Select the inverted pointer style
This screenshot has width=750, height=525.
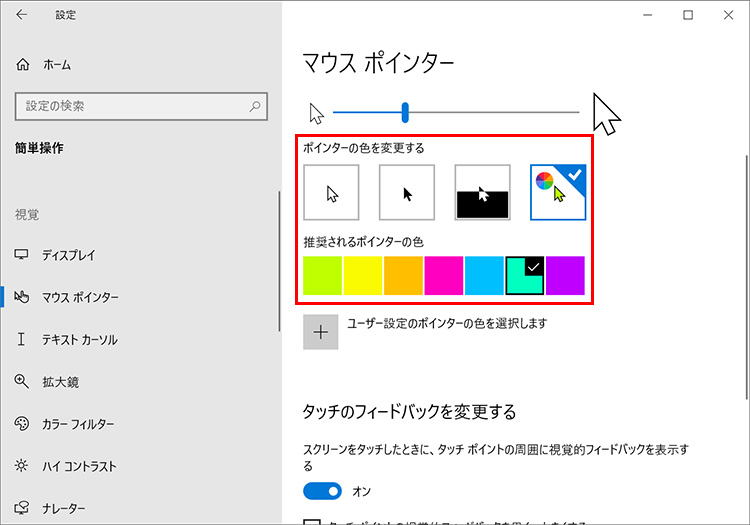click(x=483, y=193)
